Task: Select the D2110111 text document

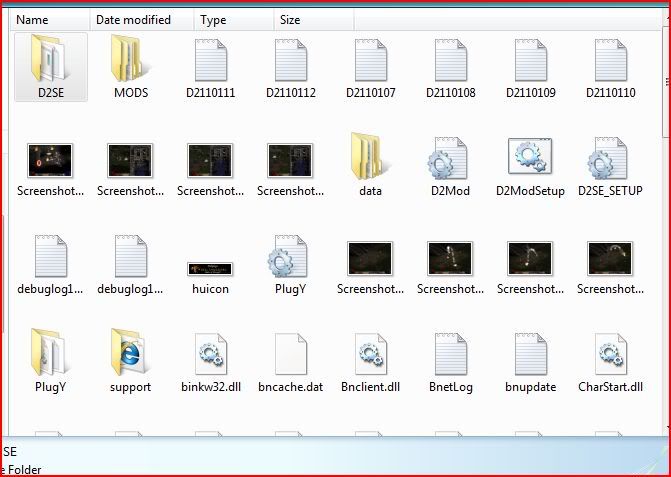Action: 210,60
